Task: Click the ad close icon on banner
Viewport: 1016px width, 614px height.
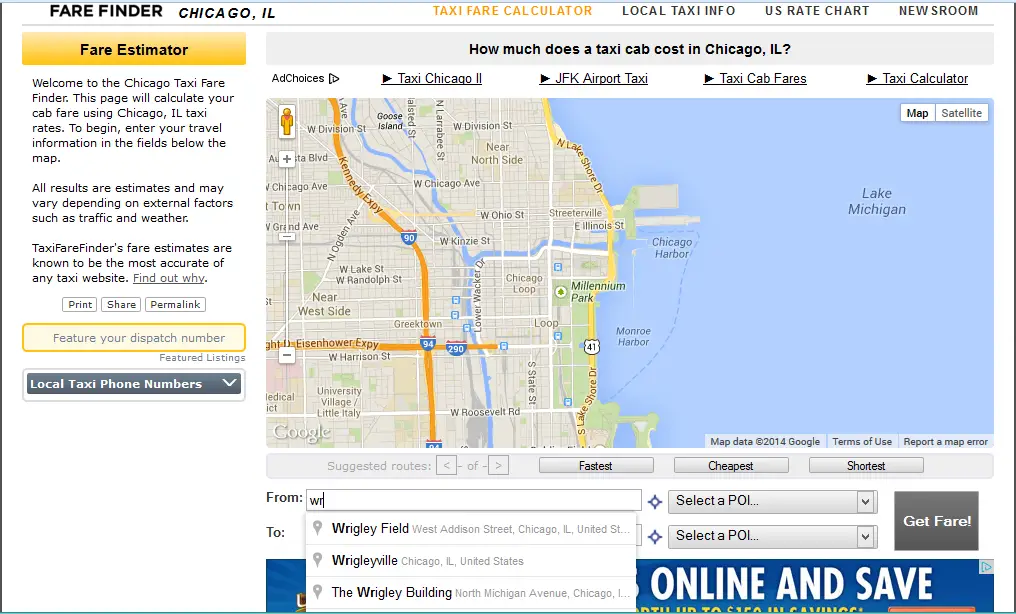Action: pos(986,567)
